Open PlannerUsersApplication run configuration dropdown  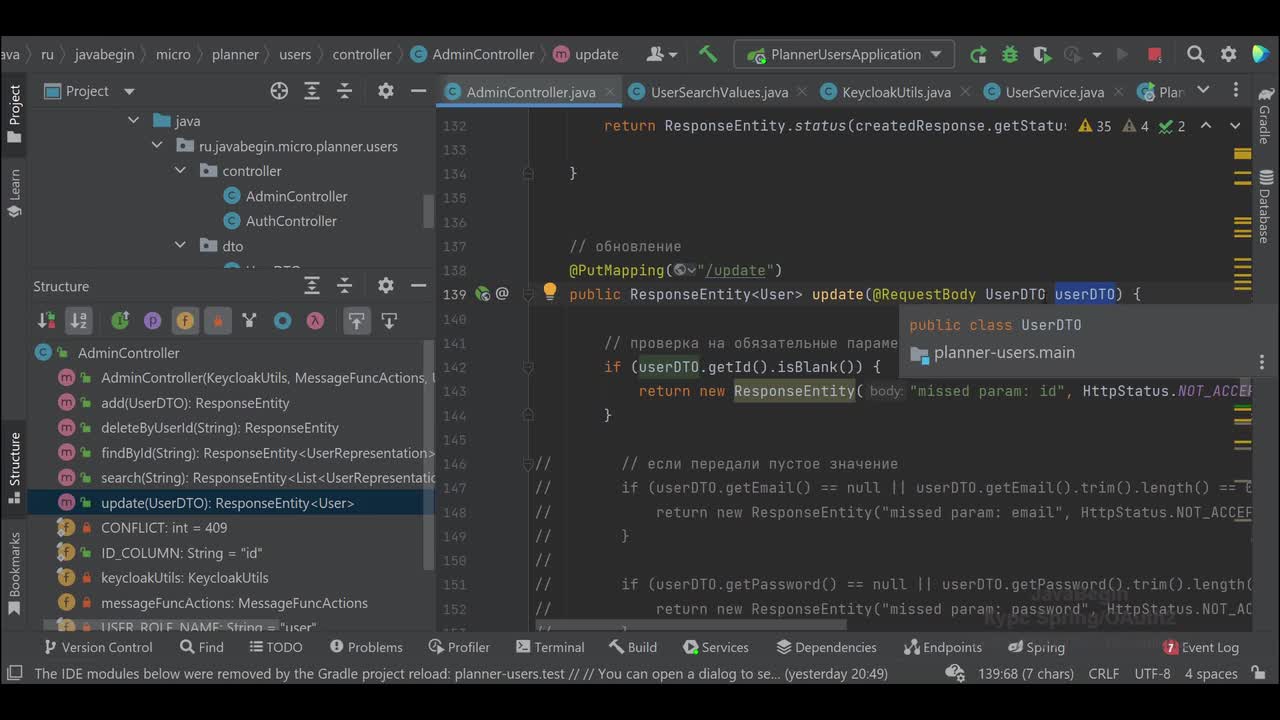844,54
